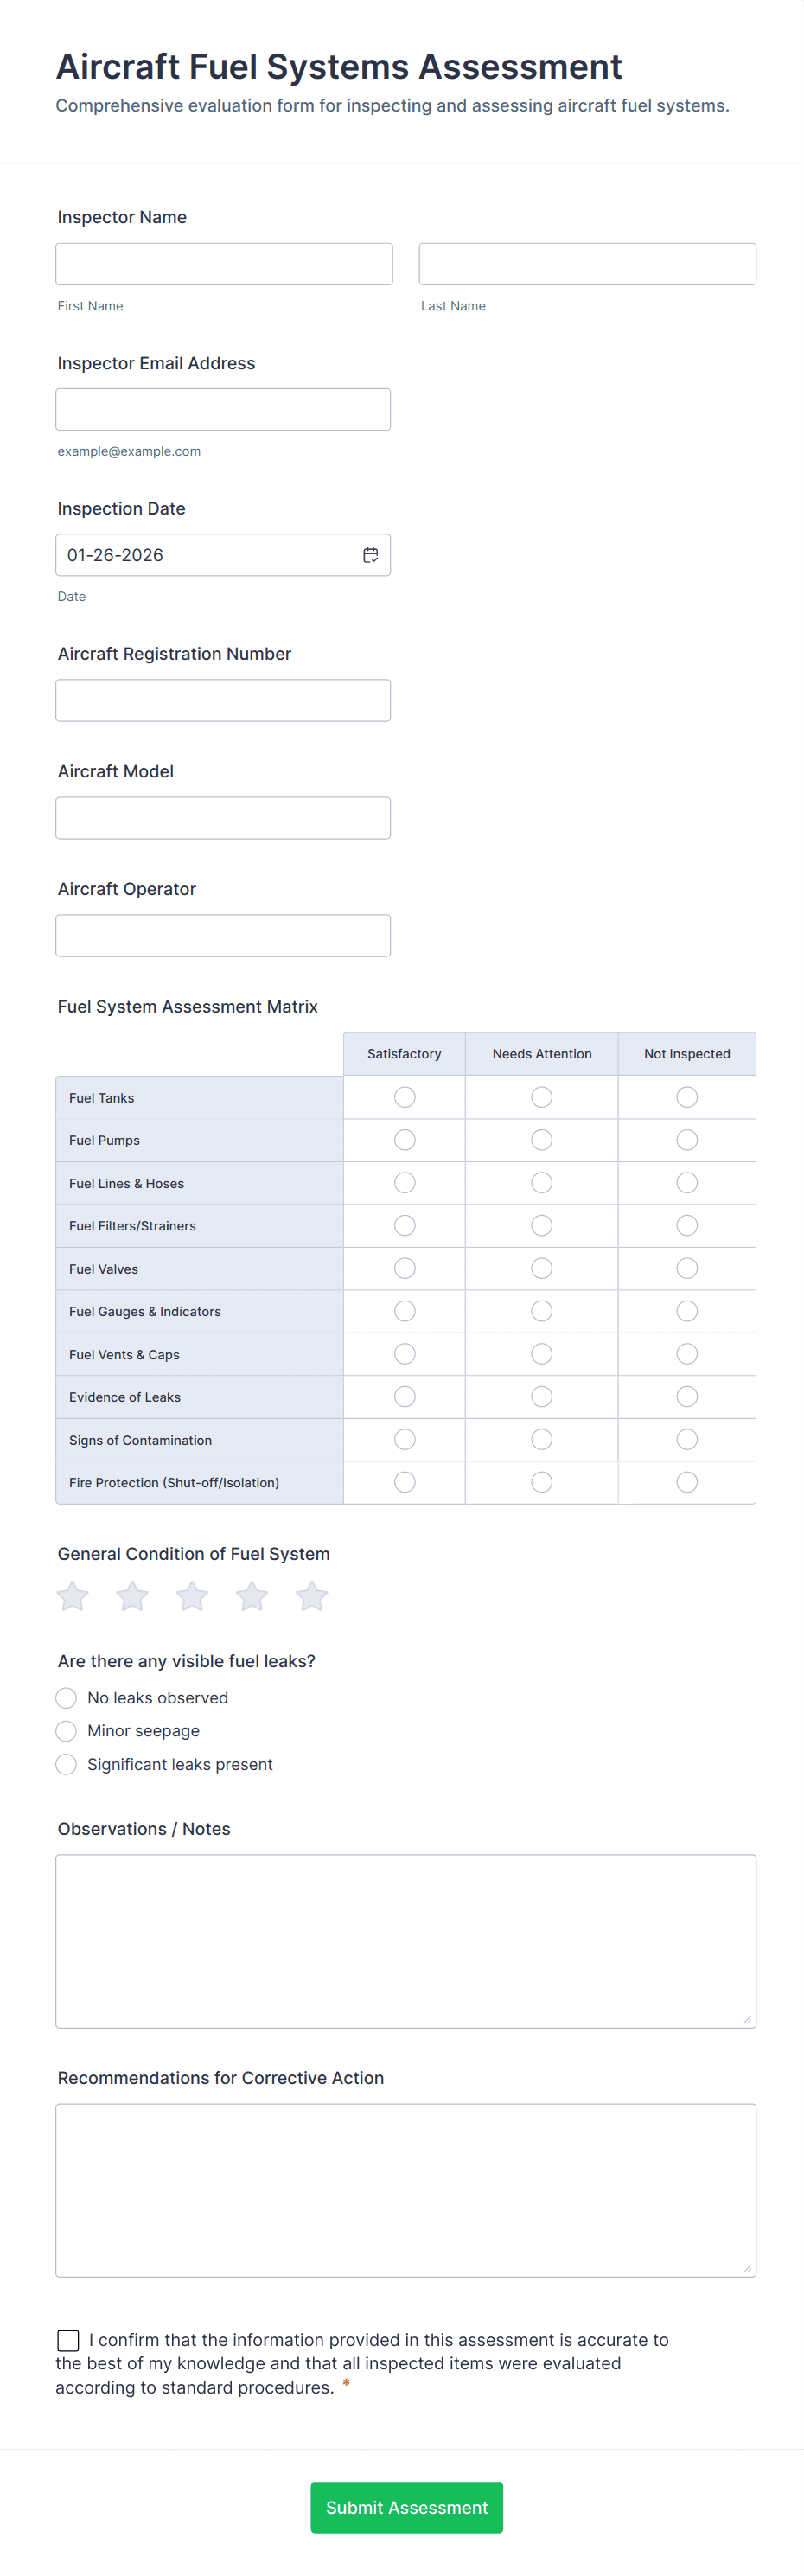
Task: Mark Evidence of Leaks as Satisfactory
Action: [404, 1396]
